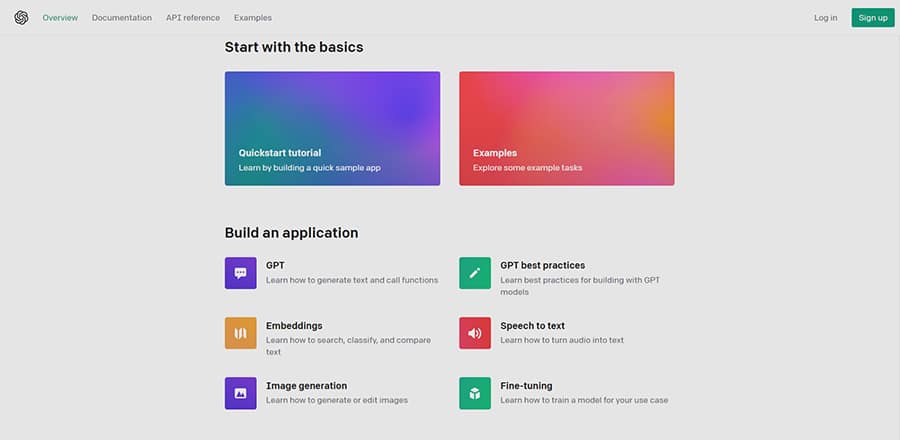
Task: Click the purple Image generation icon
Action: point(240,393)
